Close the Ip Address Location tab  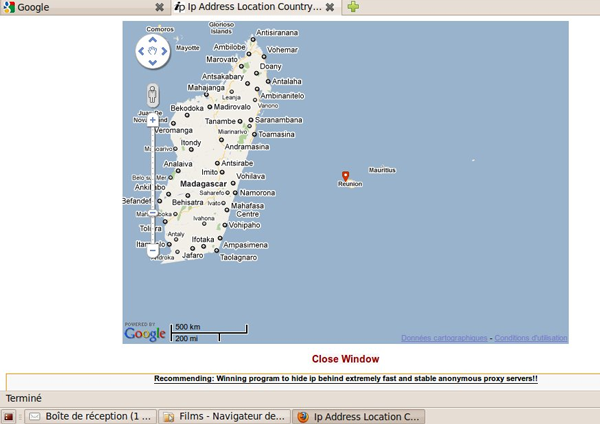(x=330, y=7)
